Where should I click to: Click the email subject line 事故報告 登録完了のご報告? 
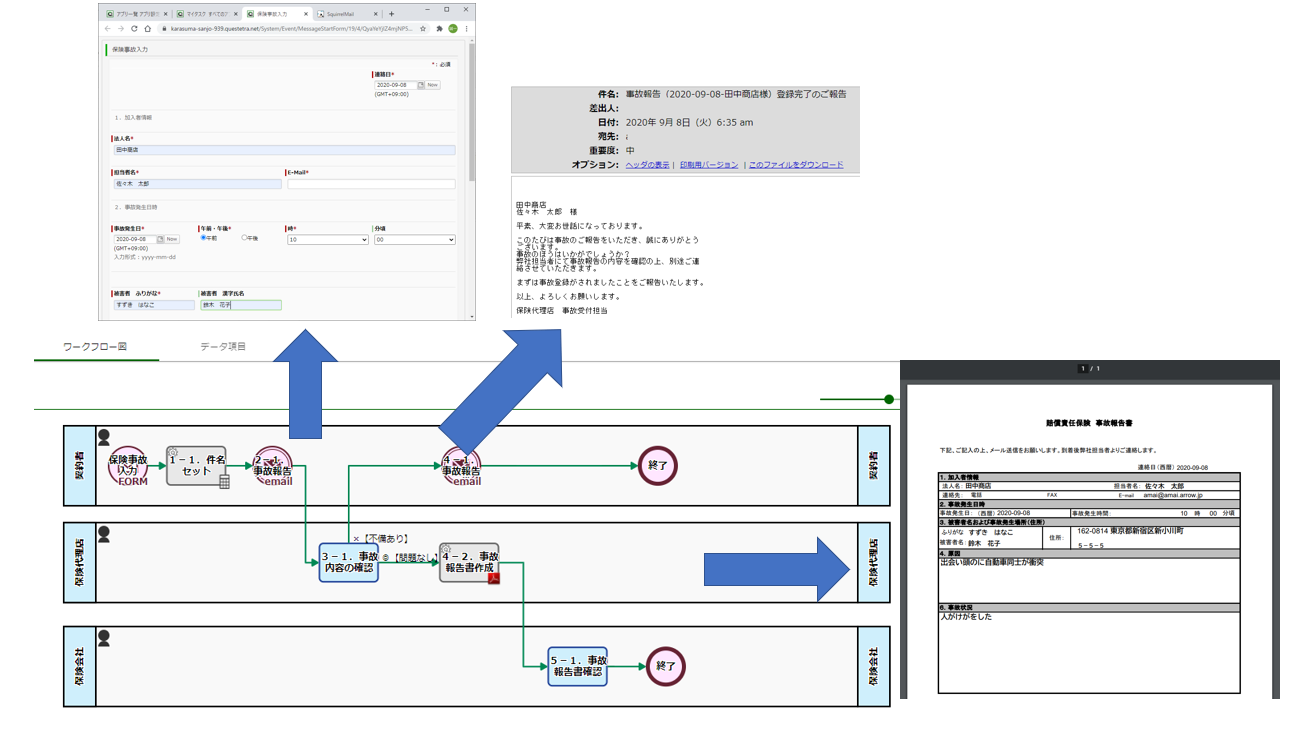(736, 94)
